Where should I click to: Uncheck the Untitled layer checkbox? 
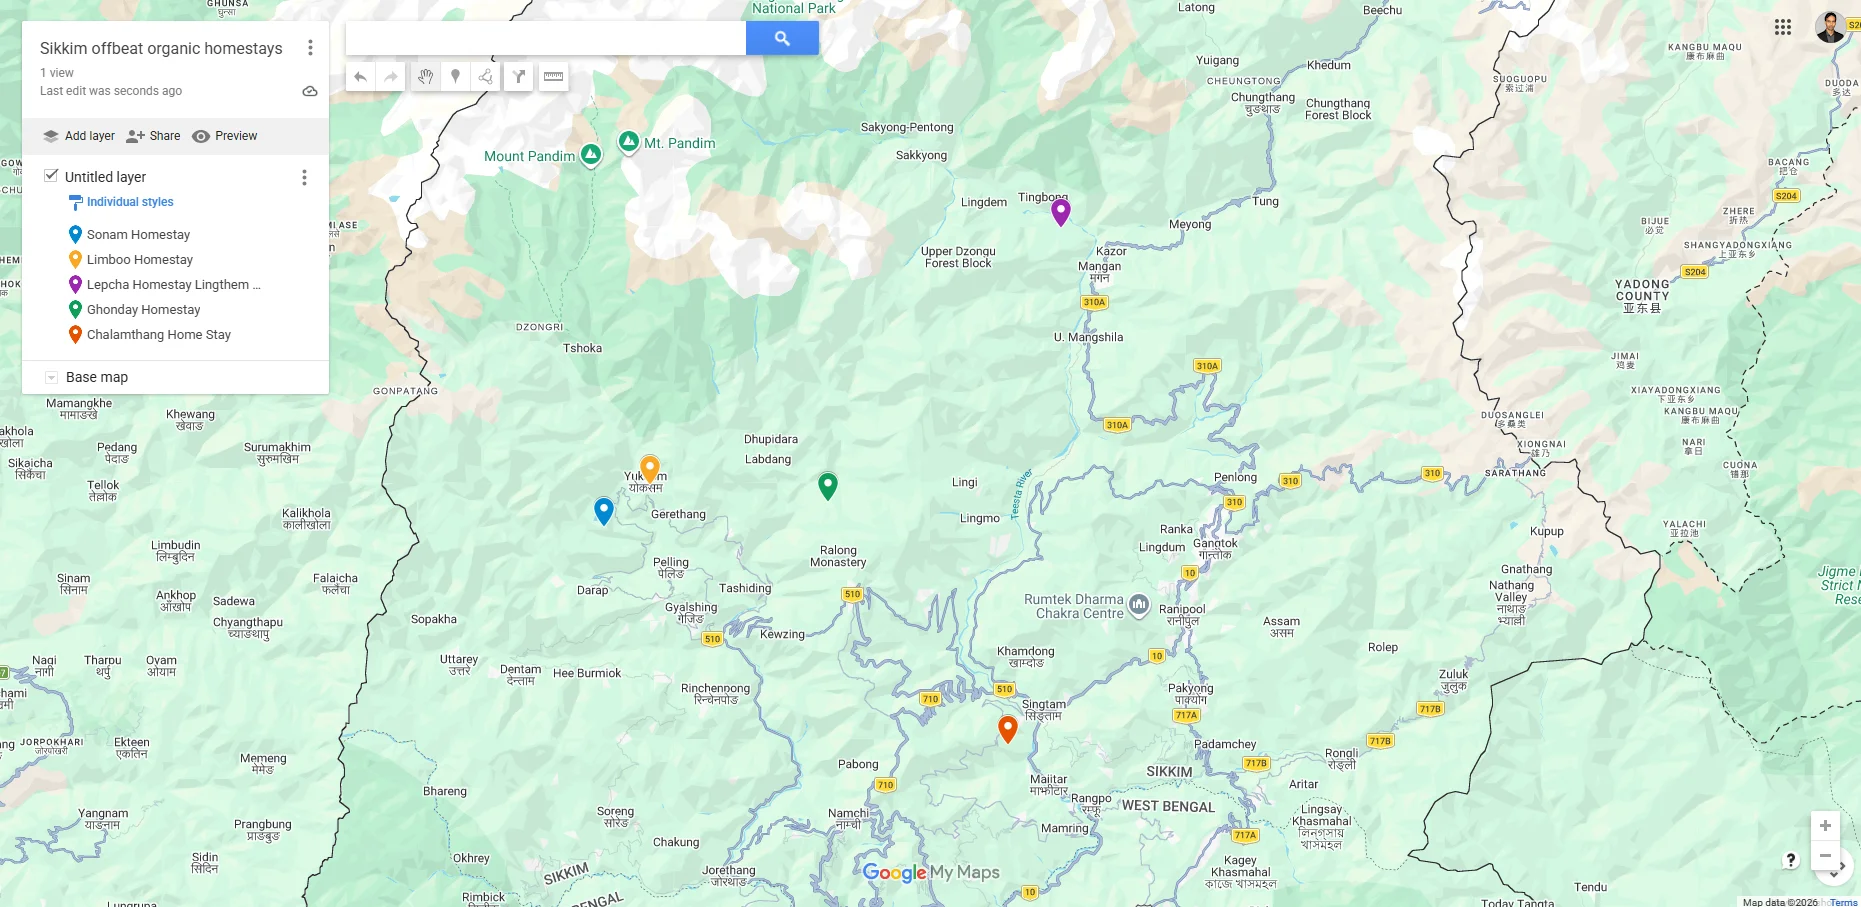pos(51,176)
